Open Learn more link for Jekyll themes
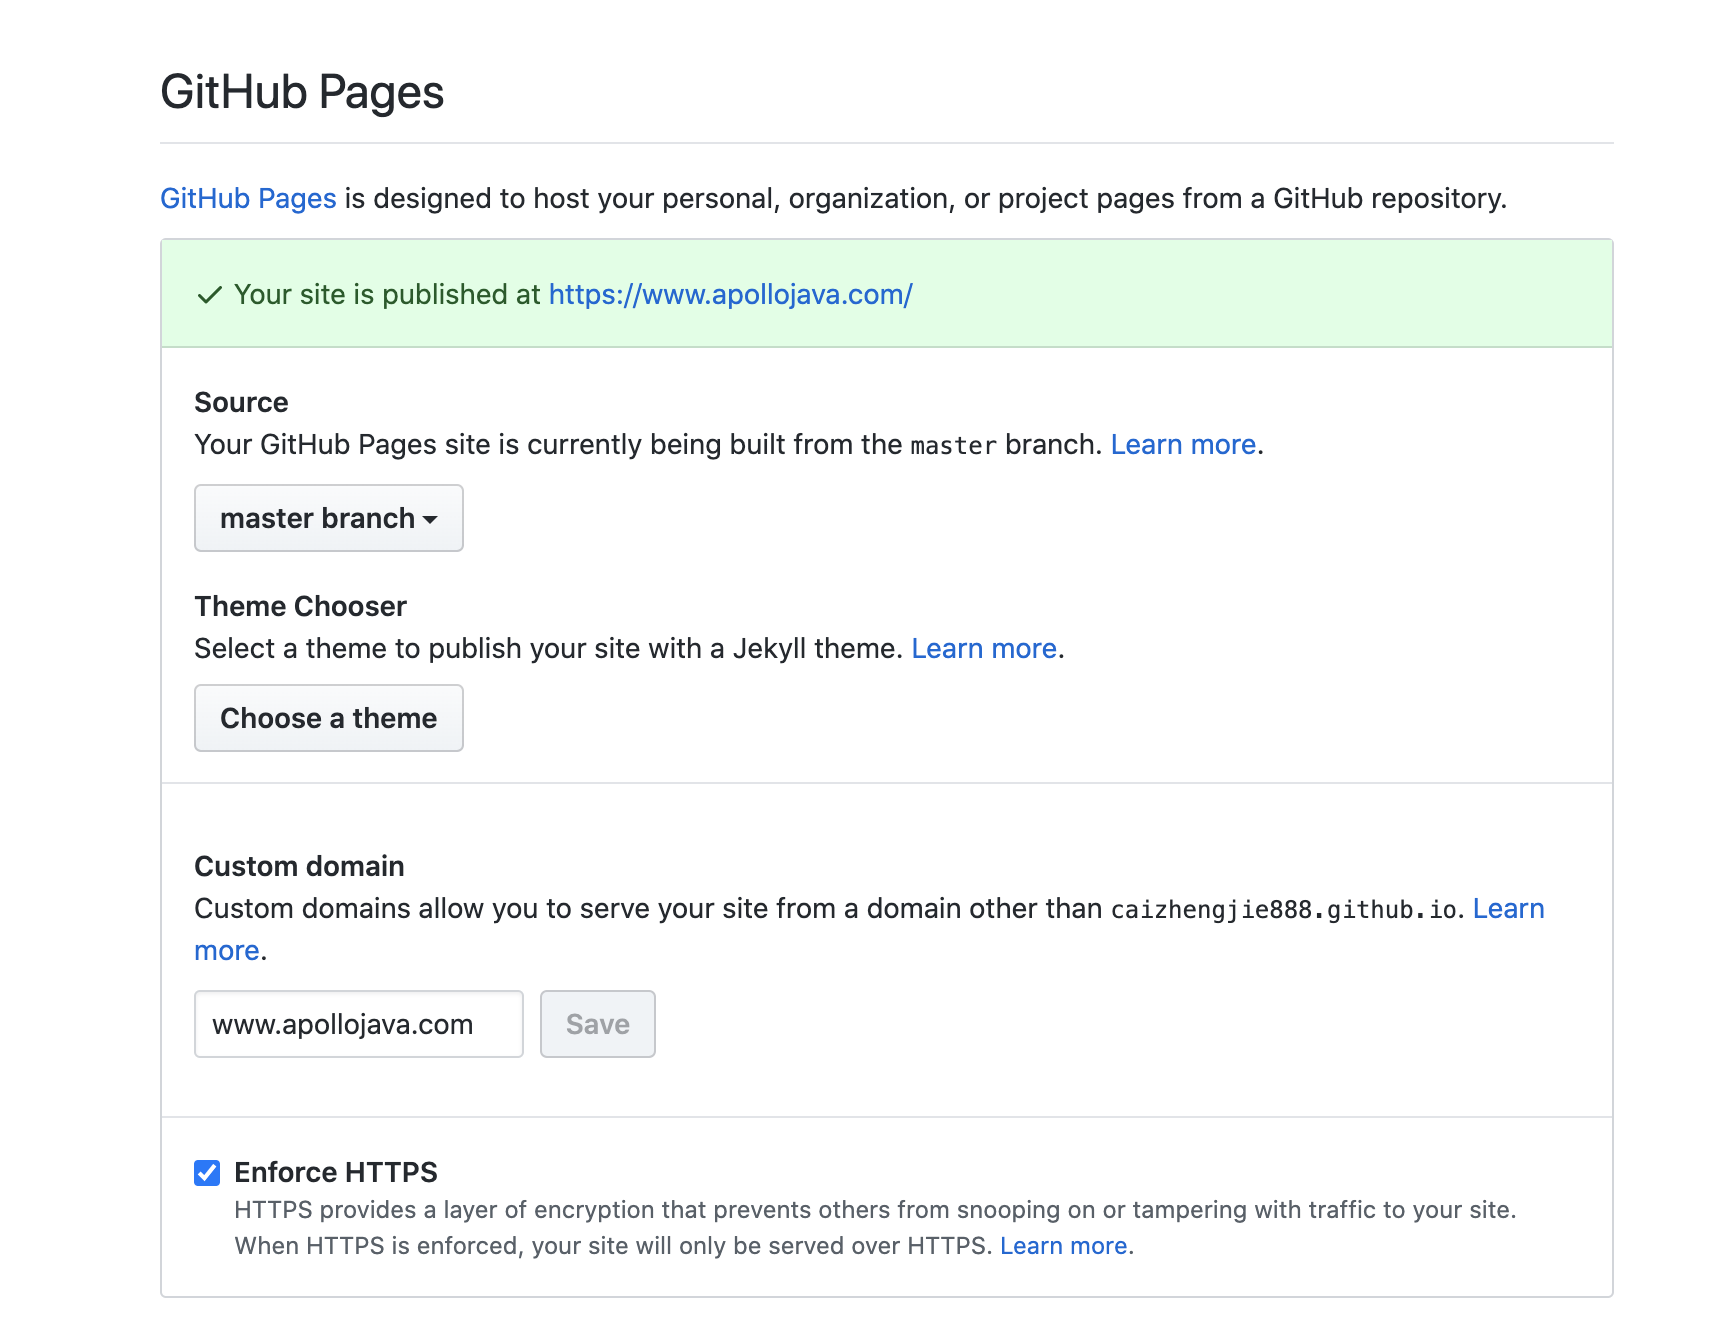The image size is (1734, 1340). point(984,649)
